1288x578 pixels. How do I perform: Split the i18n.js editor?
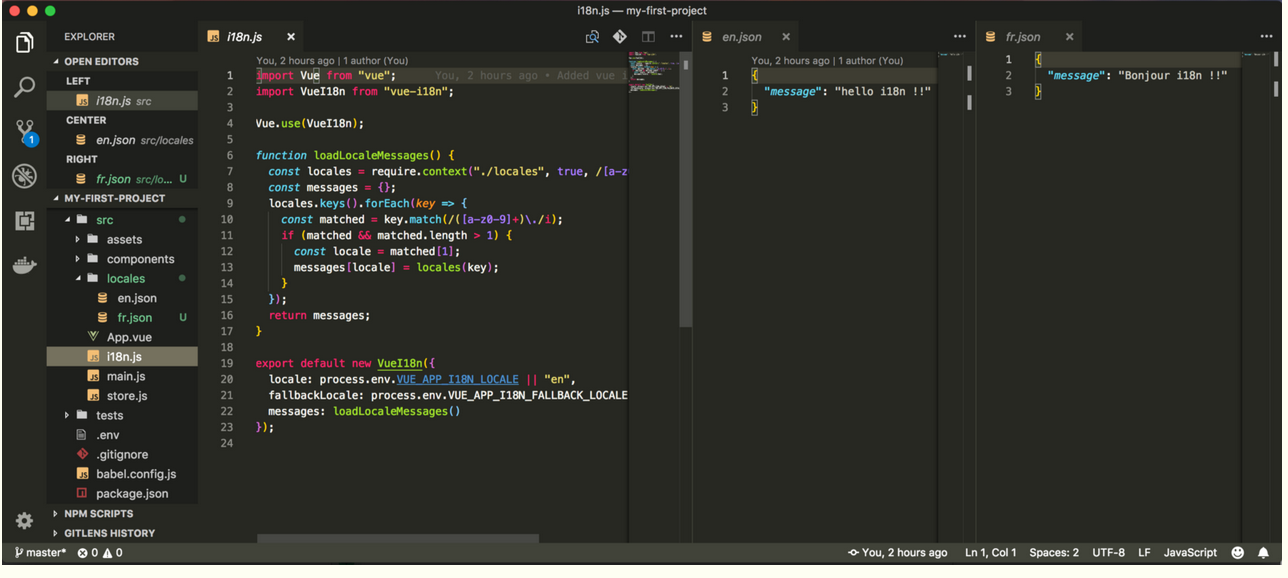coord(648,37)
